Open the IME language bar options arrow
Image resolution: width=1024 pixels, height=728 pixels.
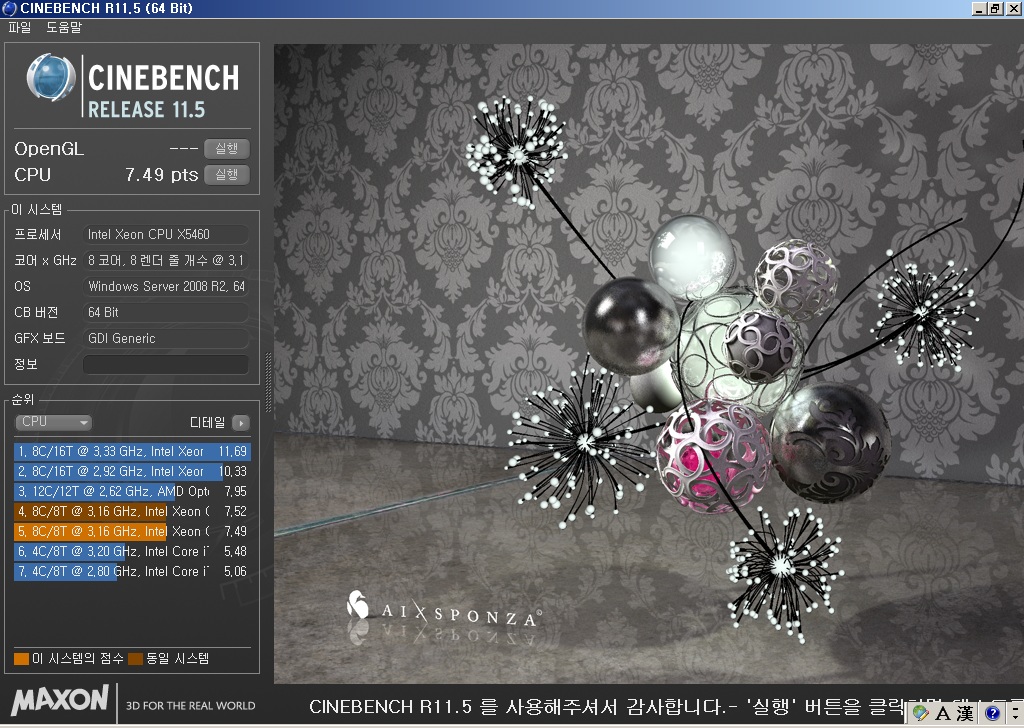pyautogui.click(x=1016, y=712)
